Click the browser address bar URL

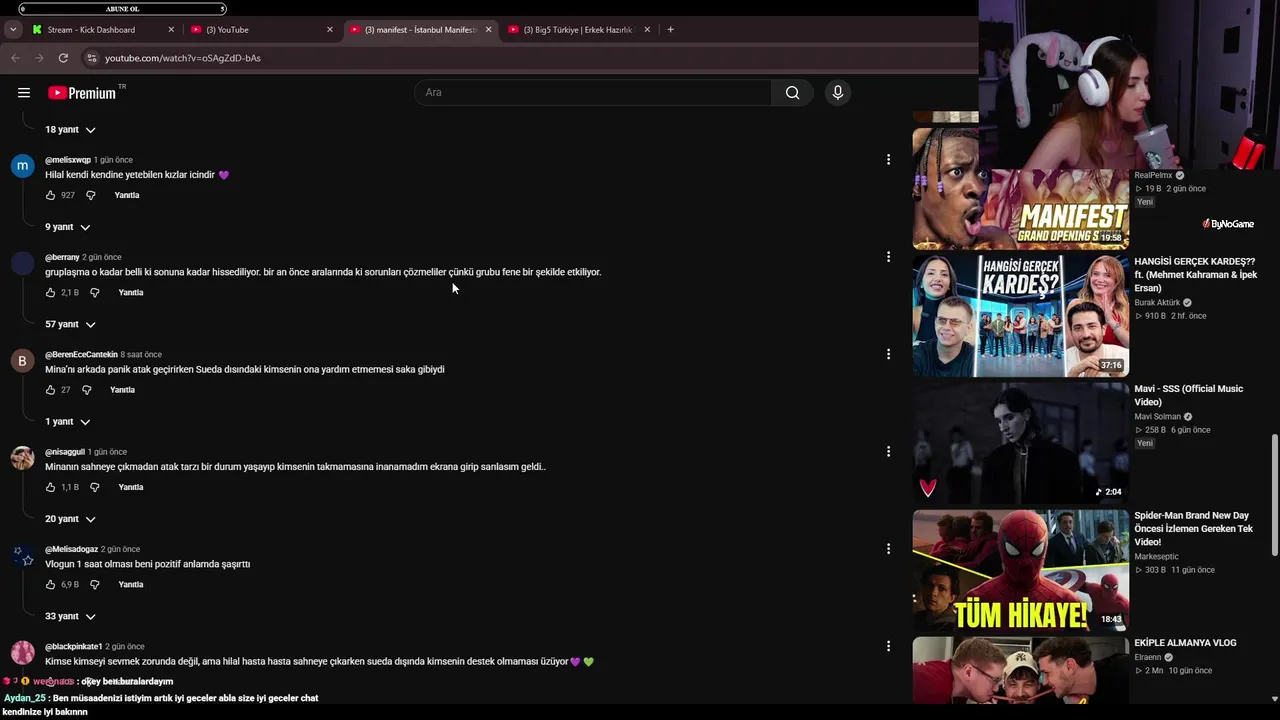(183, 58)
